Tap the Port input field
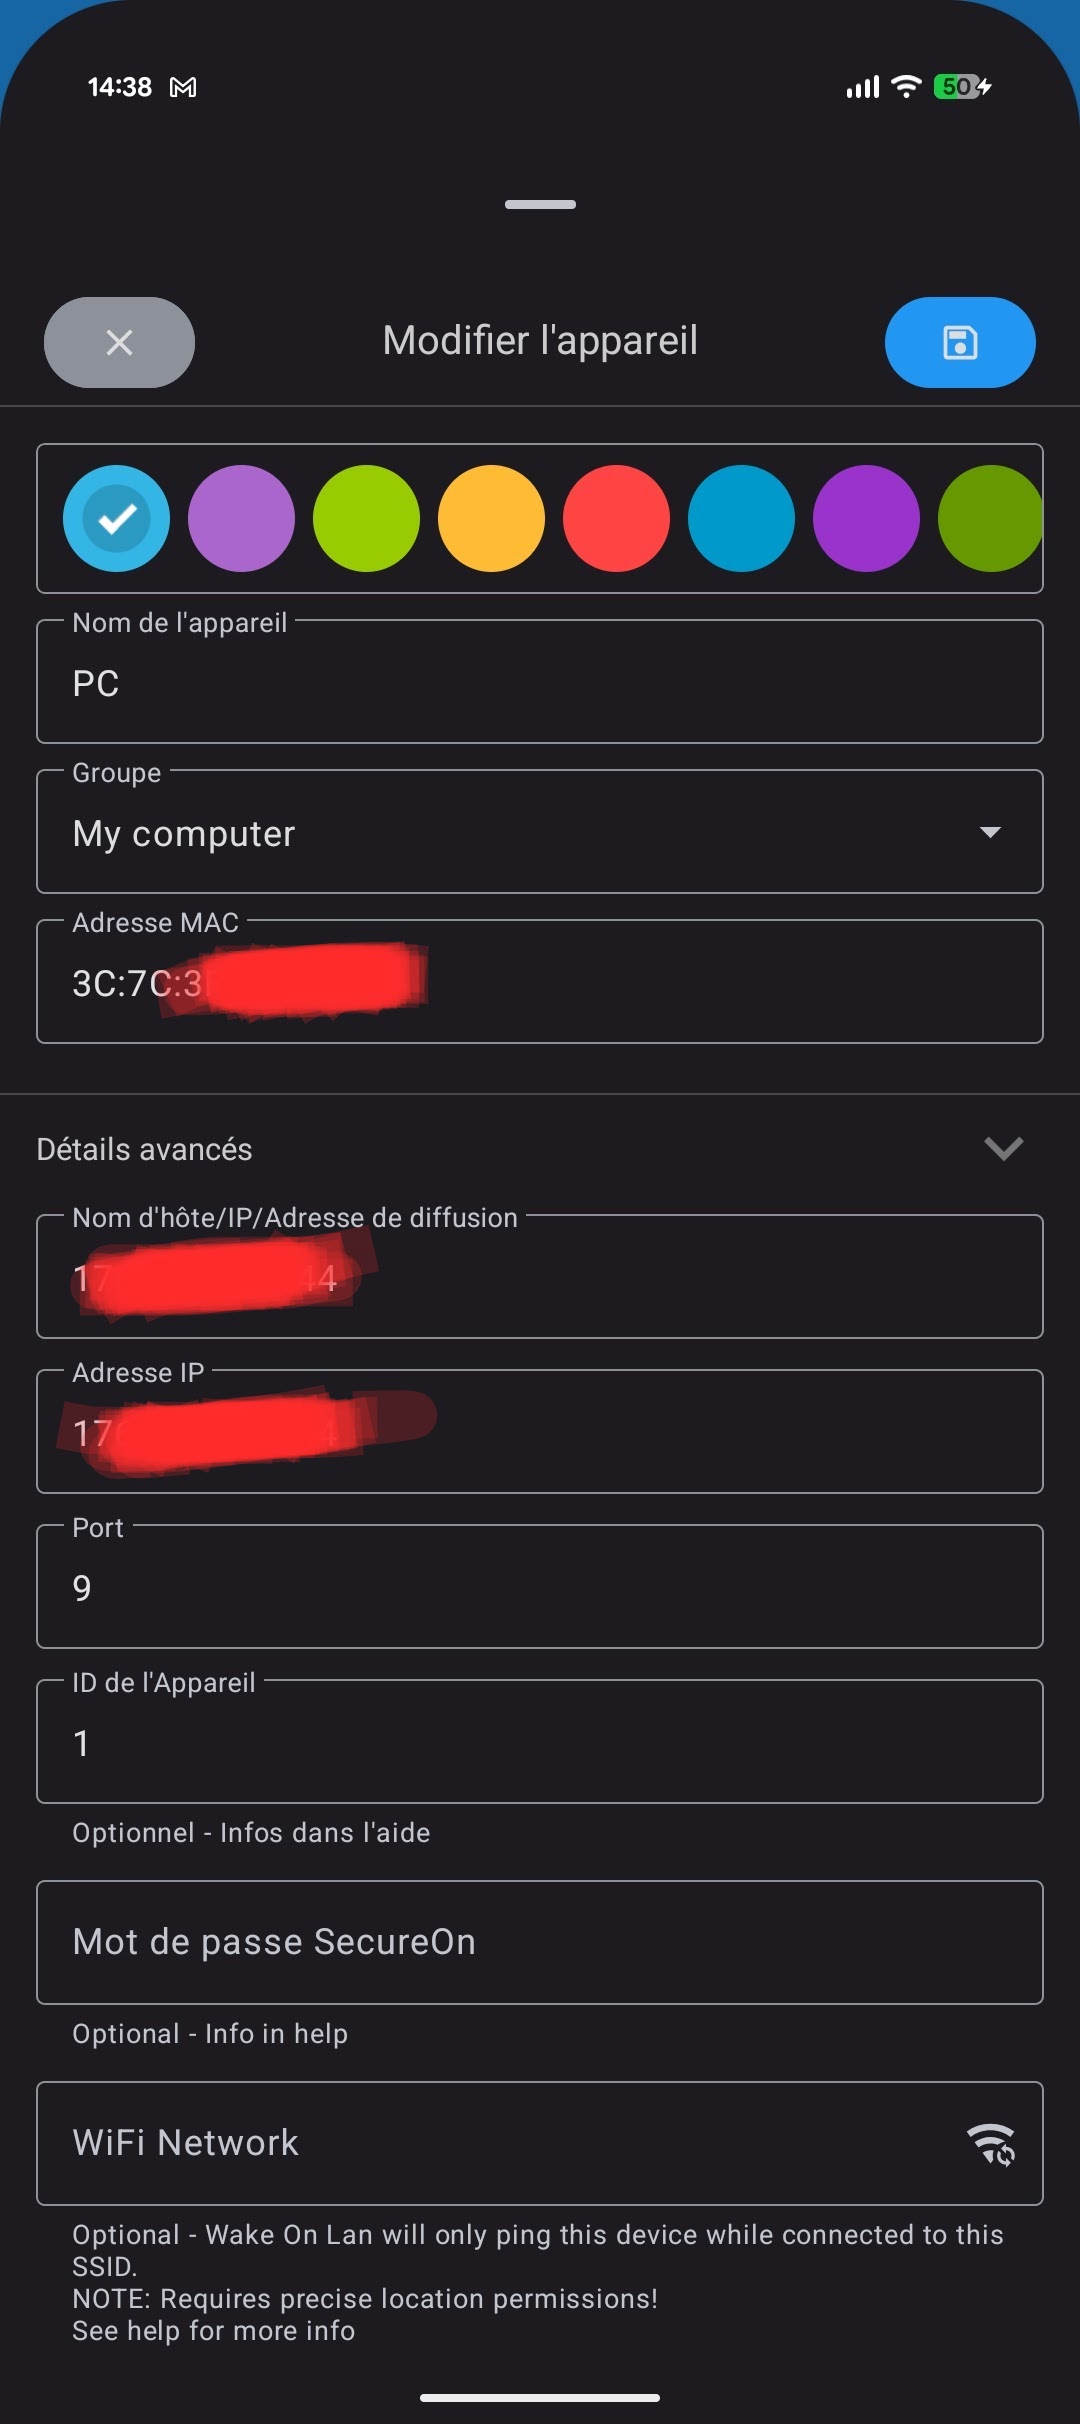The height and width of the screenshot is (2424, 1080). (x=540, y=1587)
